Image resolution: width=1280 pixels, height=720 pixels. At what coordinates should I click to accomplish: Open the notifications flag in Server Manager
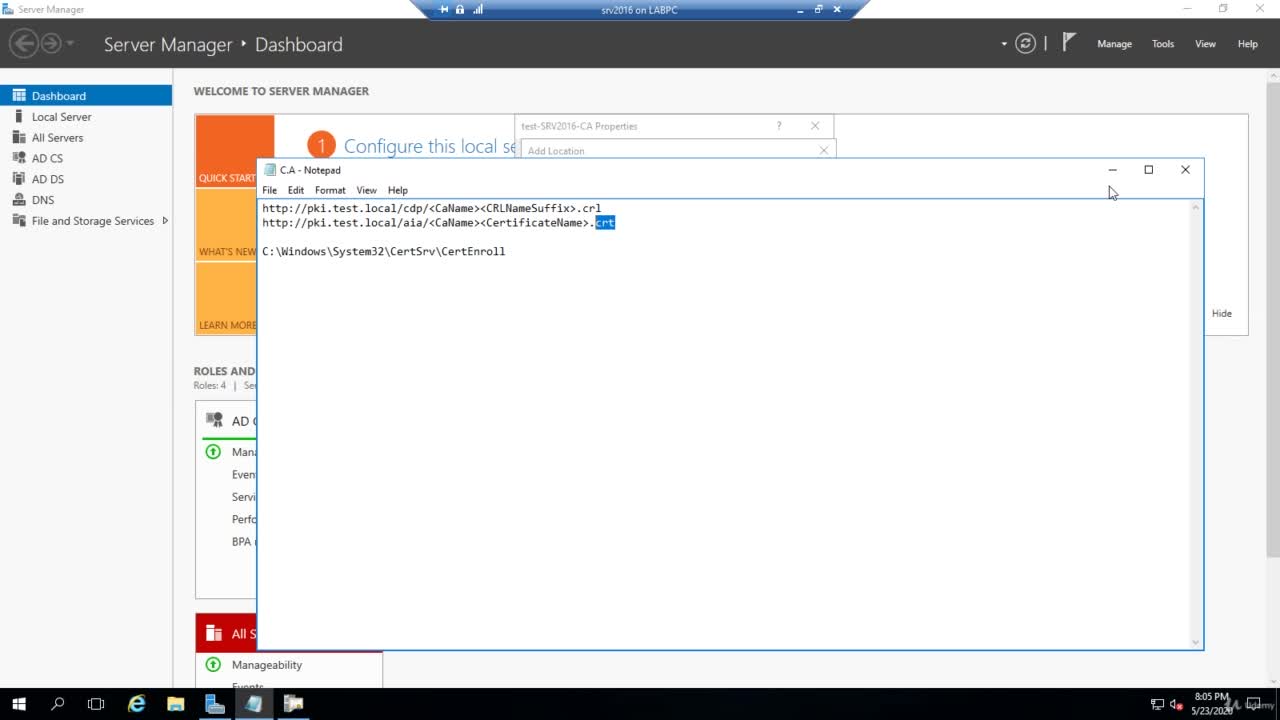[x=1069, y=42]
